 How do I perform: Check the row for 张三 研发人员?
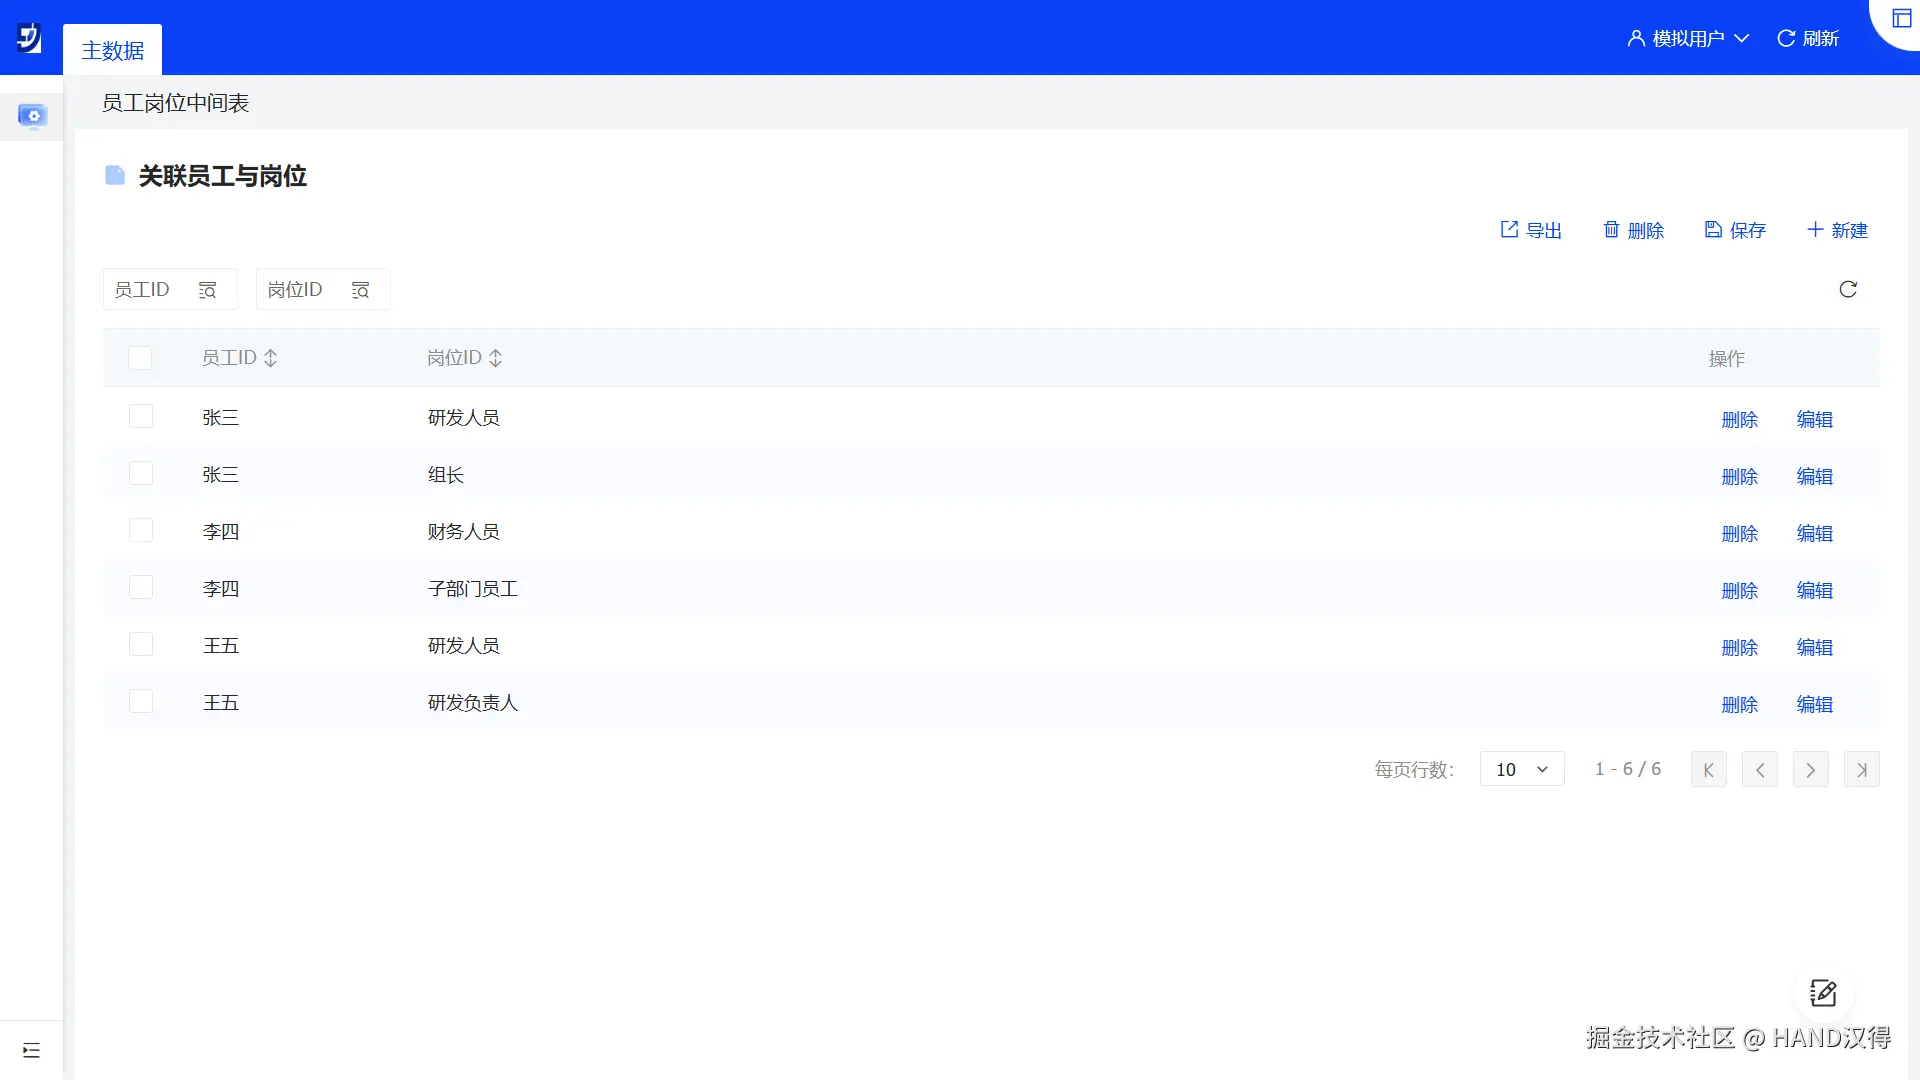point(141,416)
